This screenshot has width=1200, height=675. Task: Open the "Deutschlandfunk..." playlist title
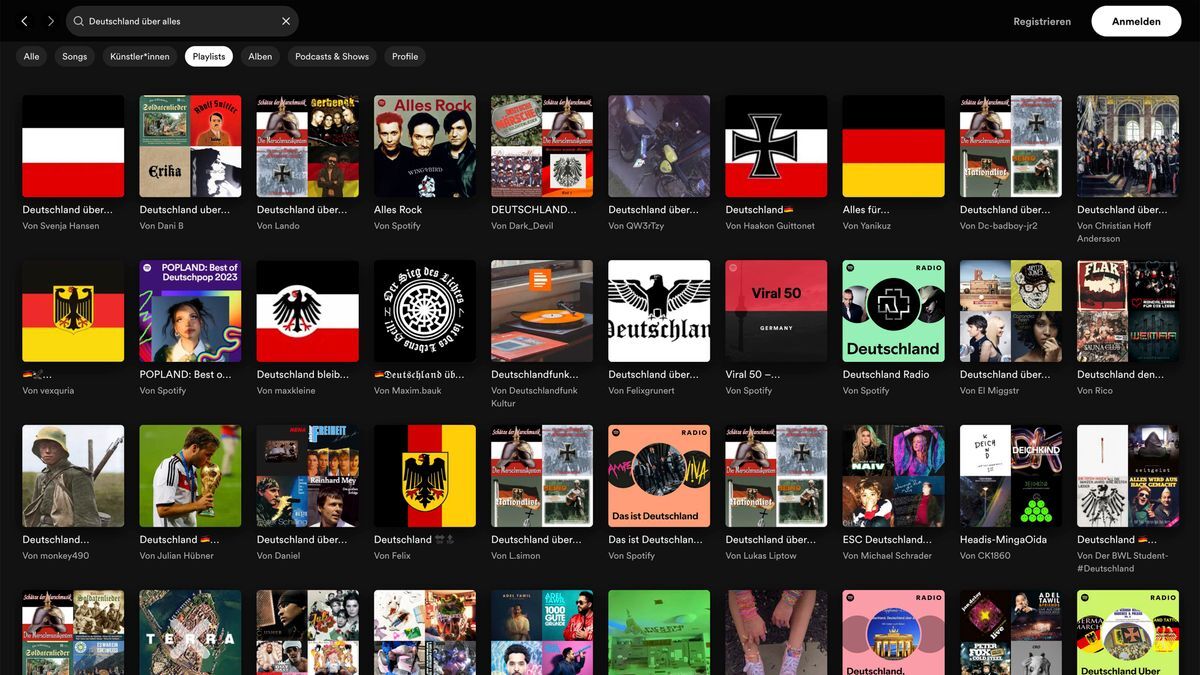(534, 375)
